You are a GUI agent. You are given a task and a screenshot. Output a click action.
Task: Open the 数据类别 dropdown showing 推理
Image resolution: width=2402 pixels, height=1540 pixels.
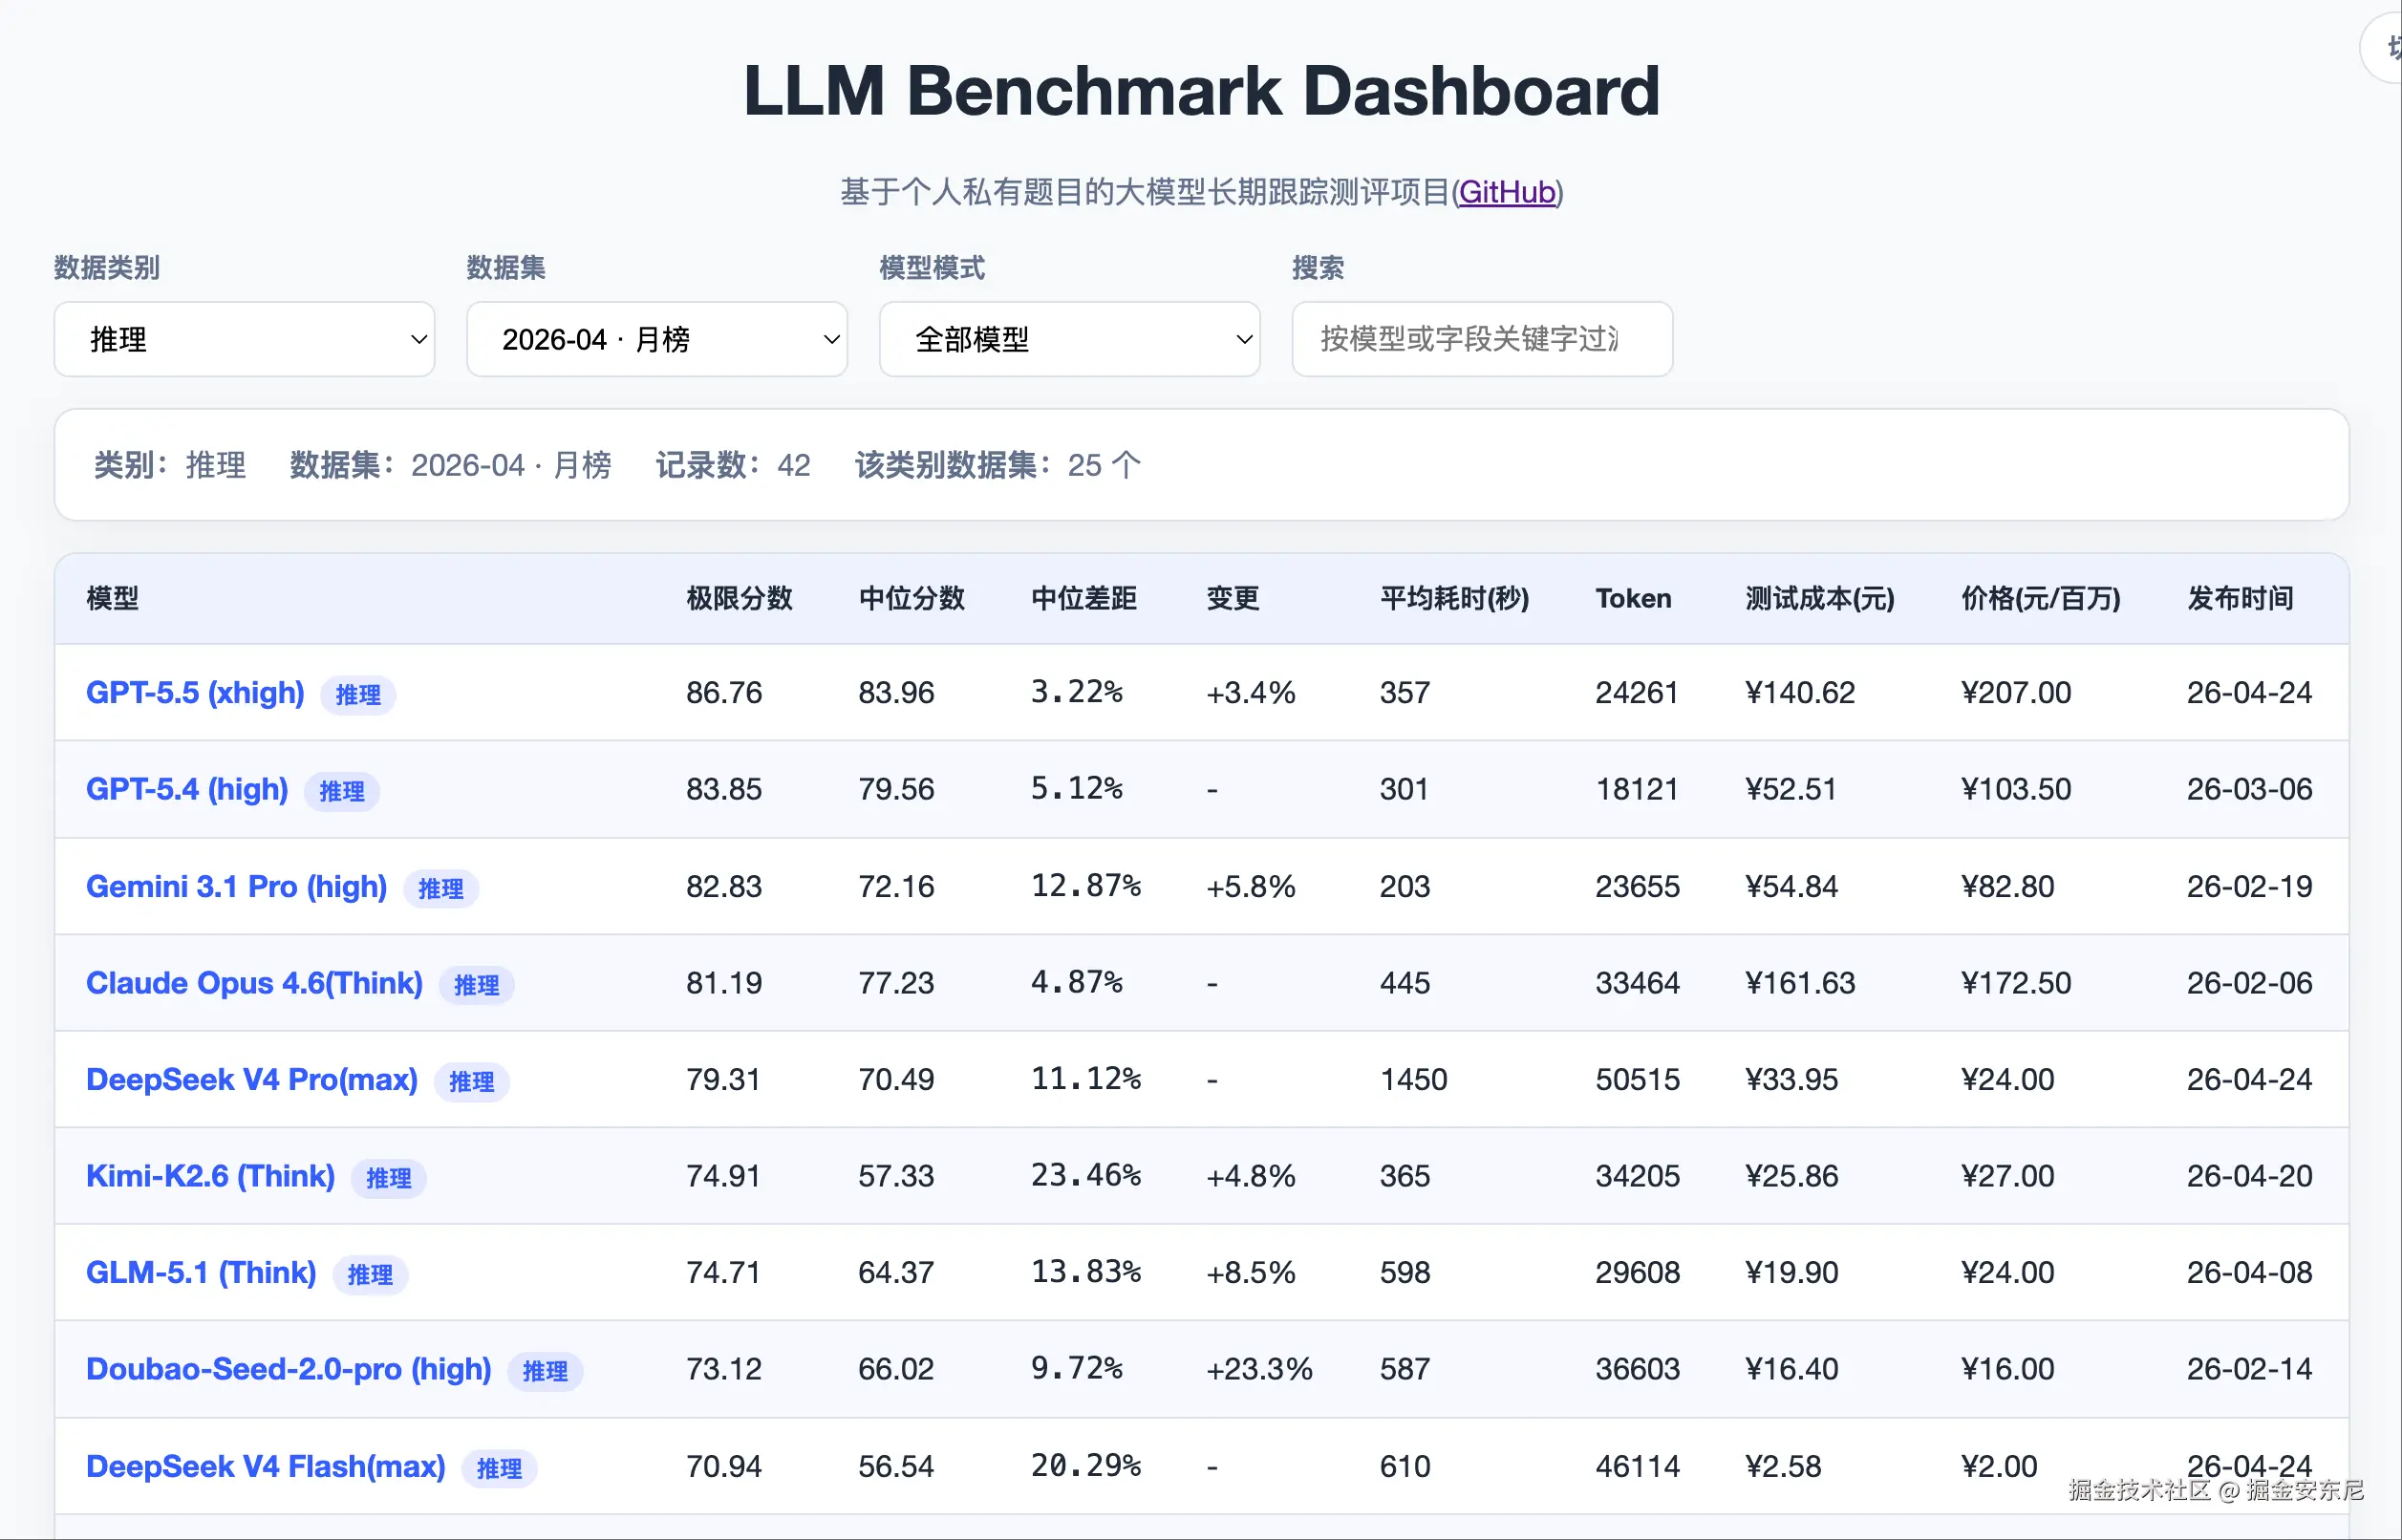[x=244, y=340]
